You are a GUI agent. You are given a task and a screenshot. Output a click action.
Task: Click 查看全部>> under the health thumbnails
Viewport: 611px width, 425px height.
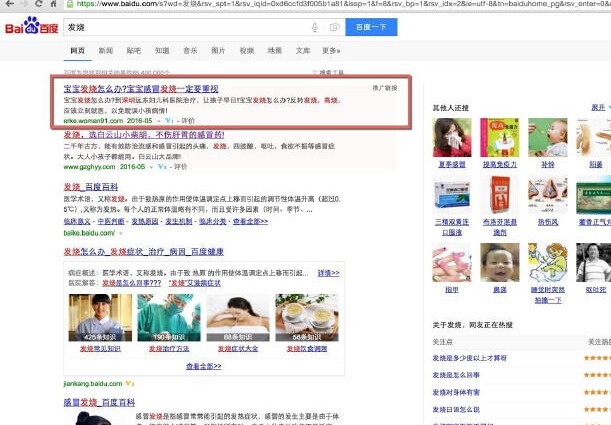pyautogui.click(x=203, y=367)
